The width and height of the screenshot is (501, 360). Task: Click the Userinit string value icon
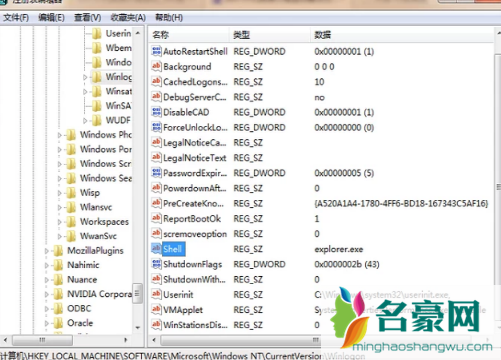click(x=156, y=294)
